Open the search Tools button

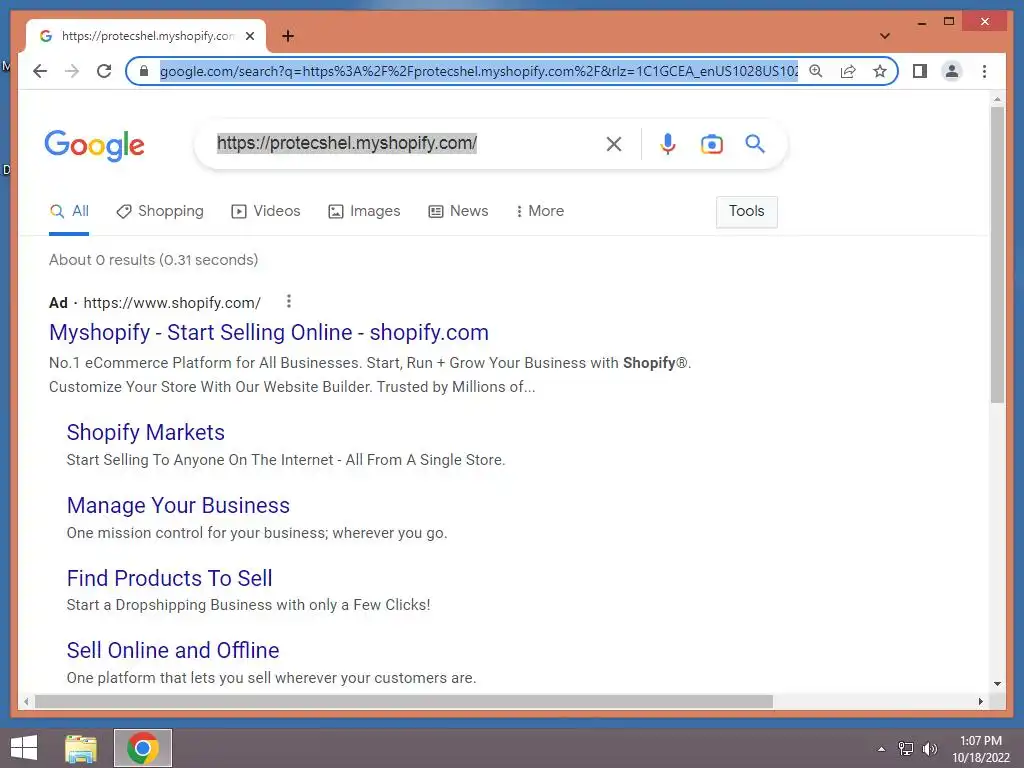click(x=746, y=212)
